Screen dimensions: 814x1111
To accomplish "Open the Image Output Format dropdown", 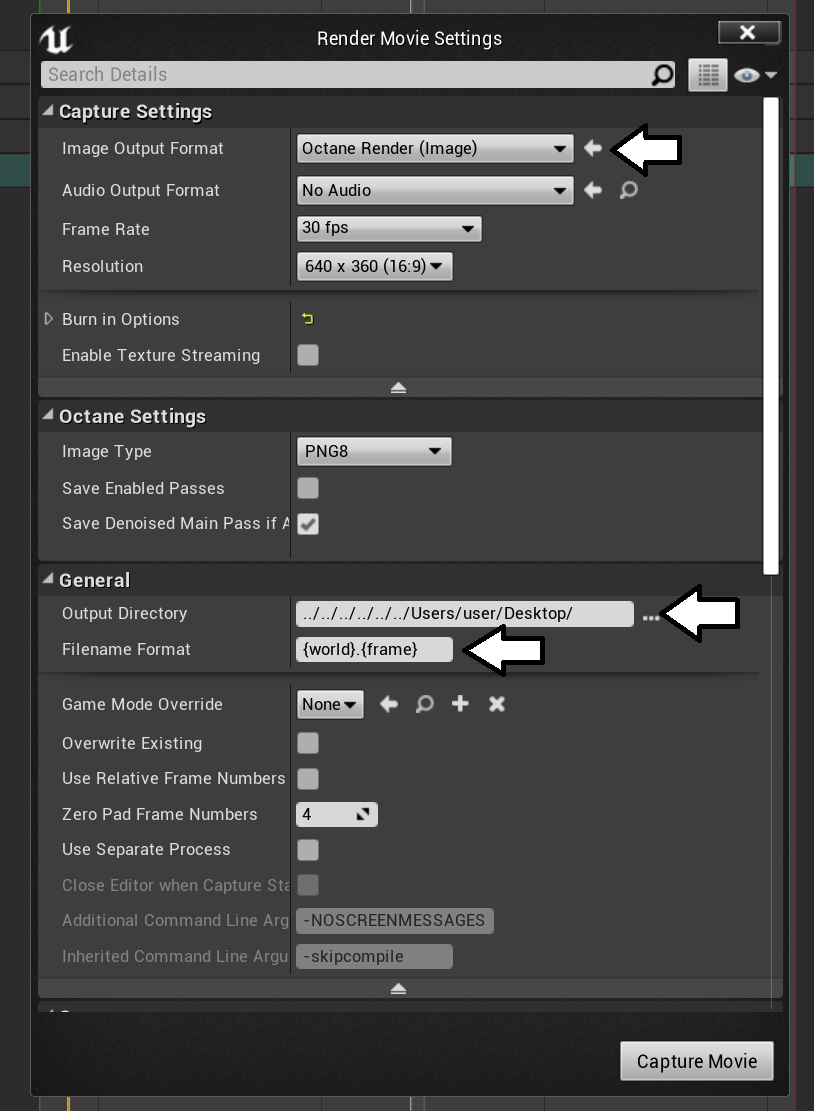I will pyautogui.click(x=435, y=148).
